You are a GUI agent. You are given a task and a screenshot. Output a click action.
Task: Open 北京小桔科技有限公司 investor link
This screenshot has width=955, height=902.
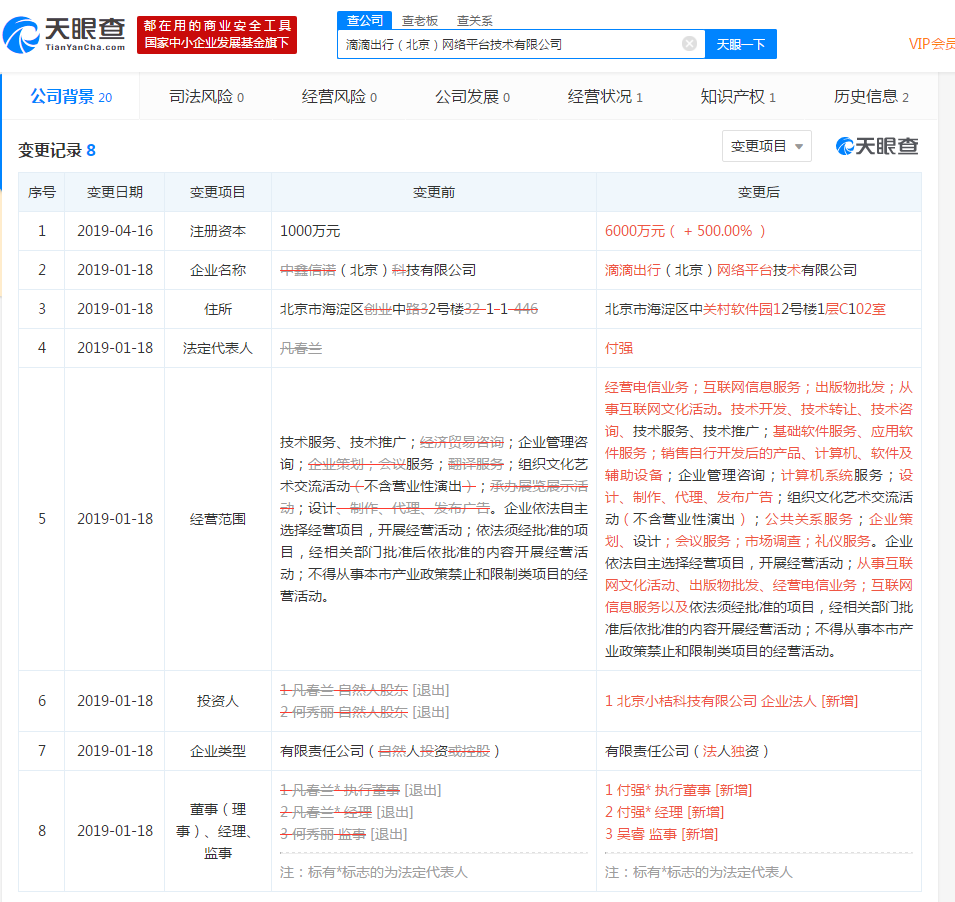pyautogui.click(x=686, y=701)
